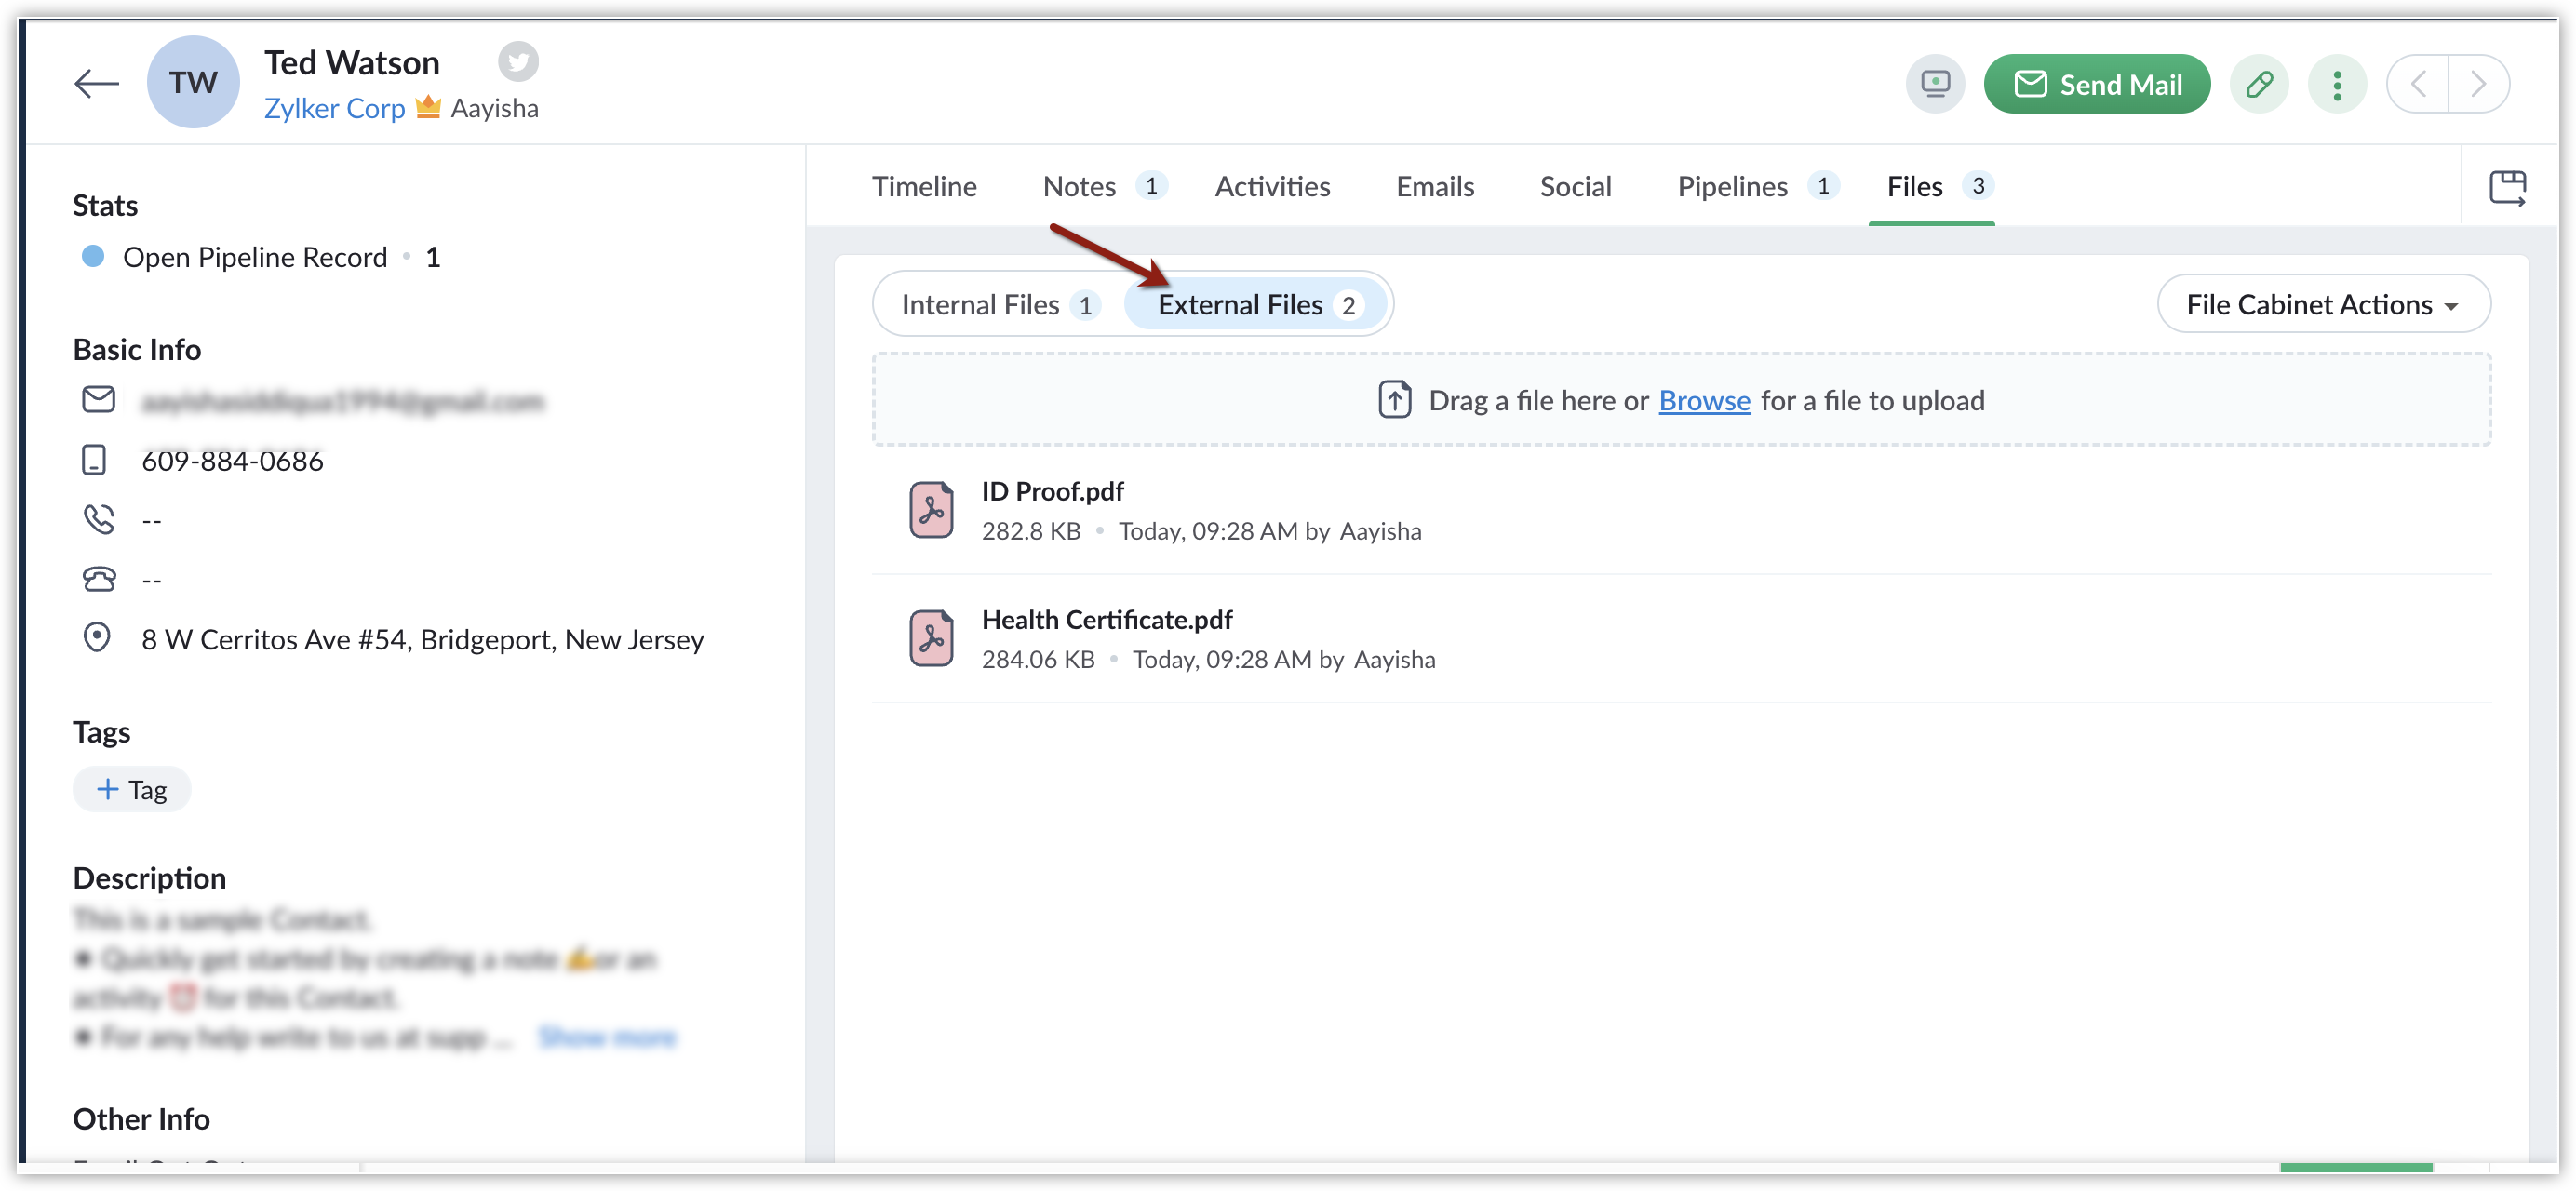Click the screen share monitor icon
The height and width of the screenshot is (1191, 2576).
click(x=1935, y=84)
